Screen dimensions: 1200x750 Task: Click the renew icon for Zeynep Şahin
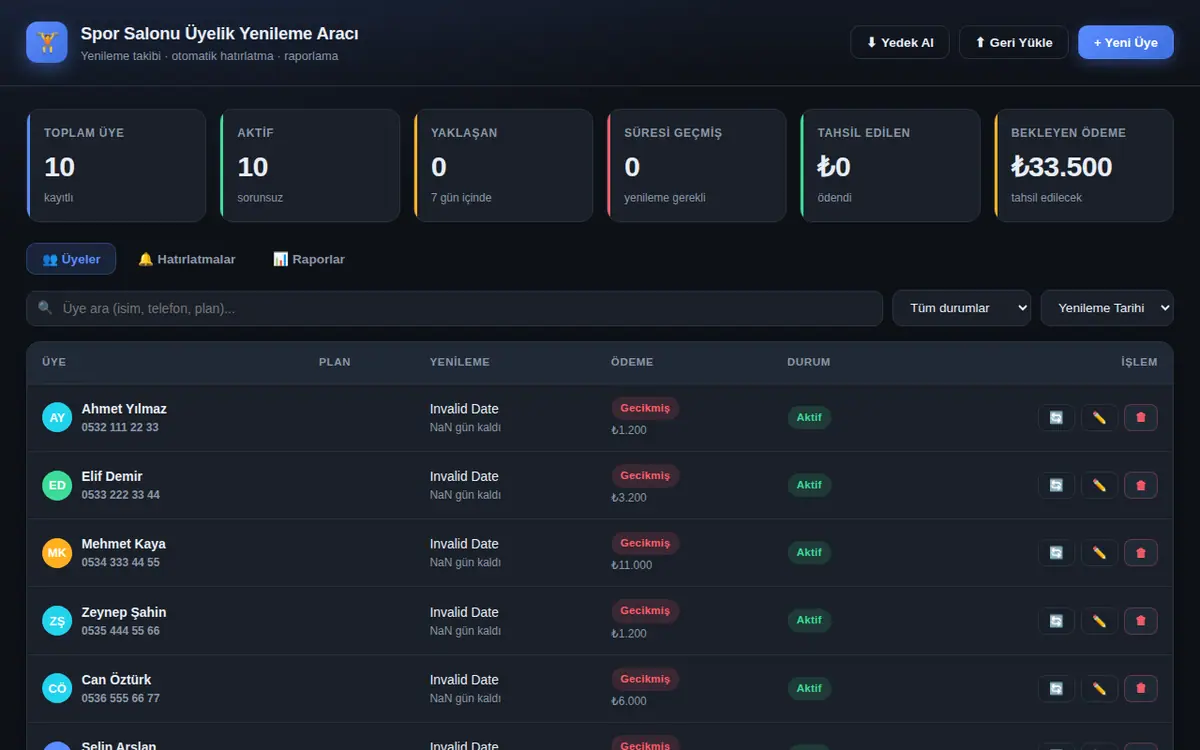click(x=1056, y=620)
